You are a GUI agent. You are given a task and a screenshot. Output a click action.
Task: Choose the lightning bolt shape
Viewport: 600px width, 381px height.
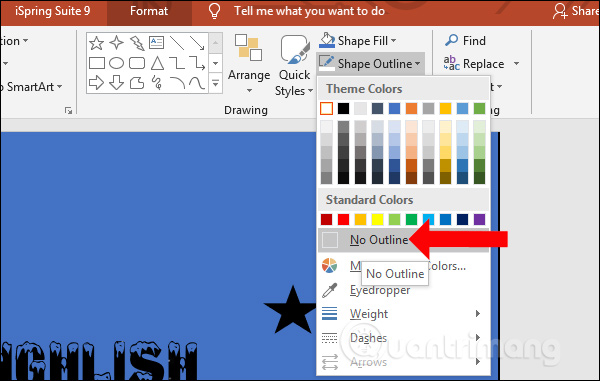point(137,43)
